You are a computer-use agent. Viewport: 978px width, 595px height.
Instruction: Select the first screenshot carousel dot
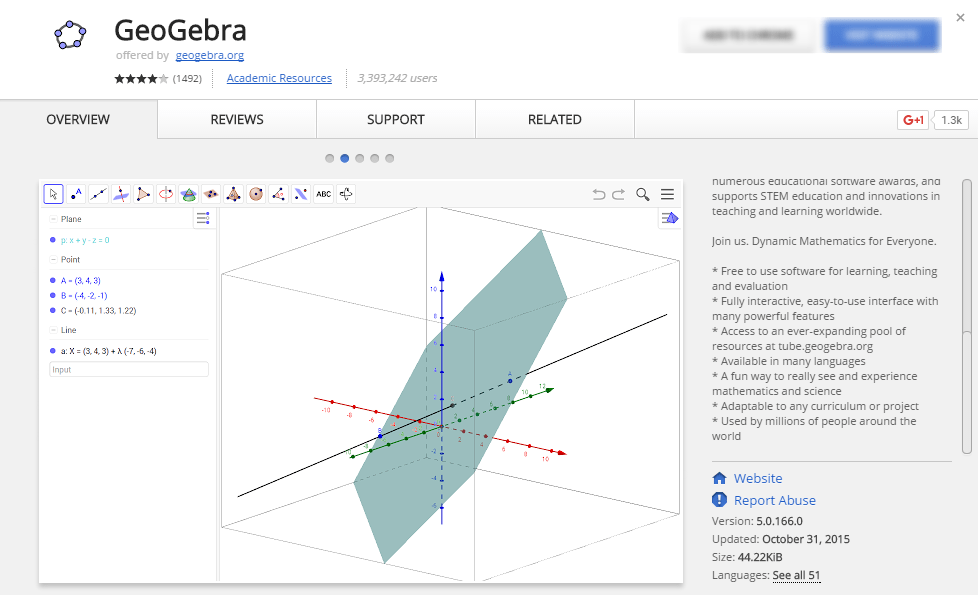coord(329,158)
